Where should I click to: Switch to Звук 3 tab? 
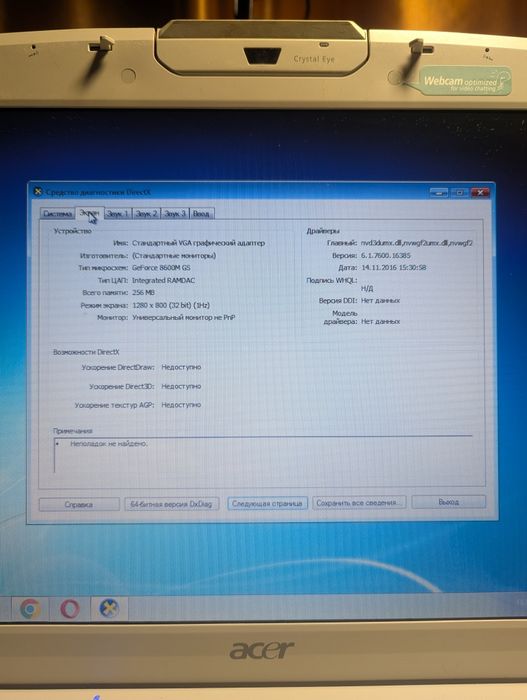tap(175, 214)
